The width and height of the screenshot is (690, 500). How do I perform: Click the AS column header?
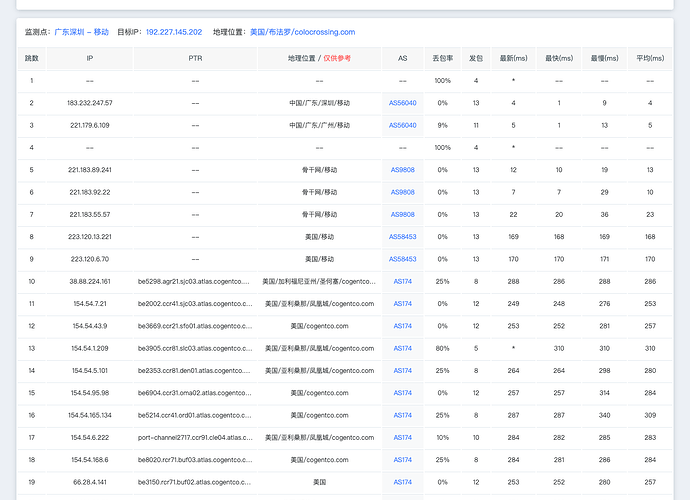(x=403, y=59)
